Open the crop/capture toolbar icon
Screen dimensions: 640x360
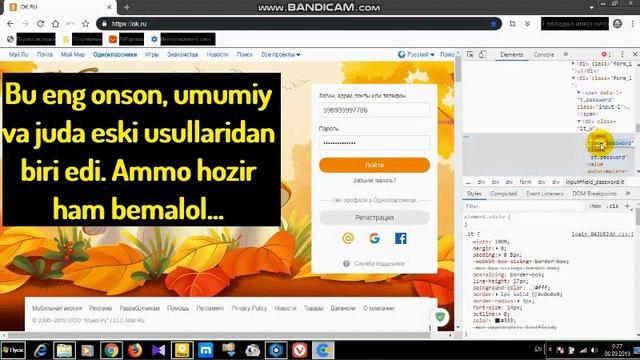coord(512,24)
